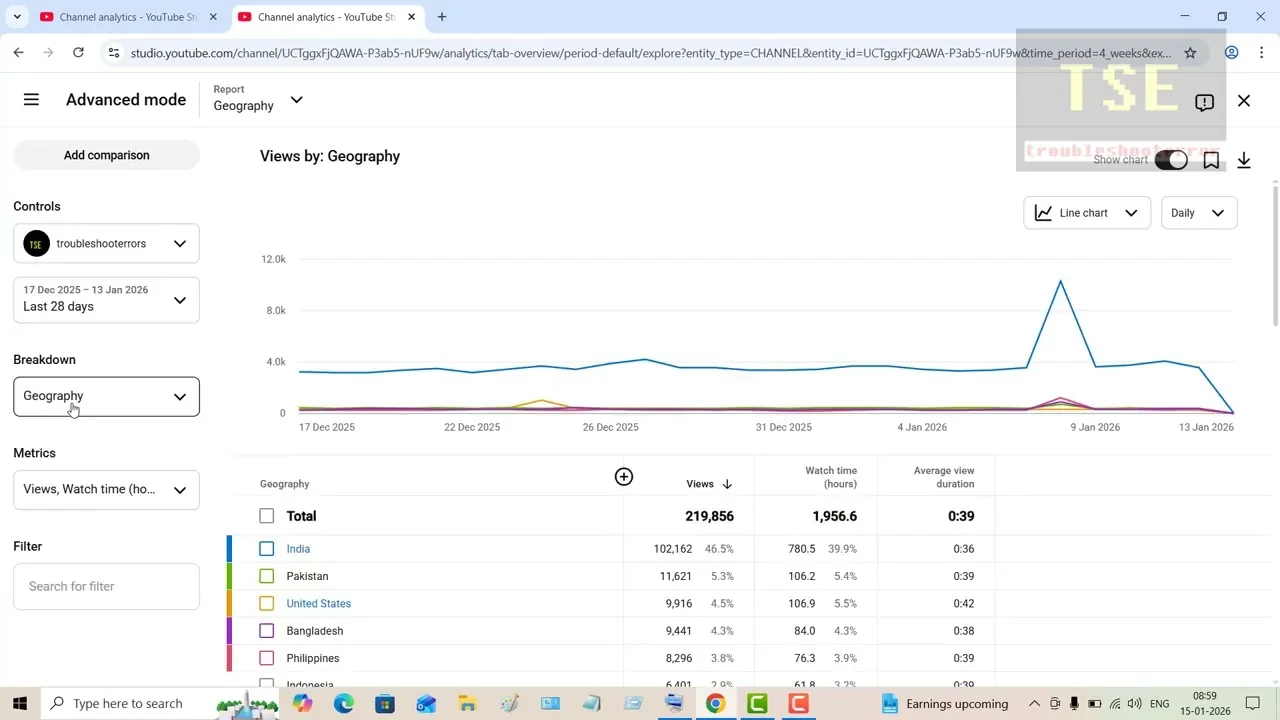
Task: Tick the Philippines row checkbox
Action: pyautogui.click(x=266, y=658)
